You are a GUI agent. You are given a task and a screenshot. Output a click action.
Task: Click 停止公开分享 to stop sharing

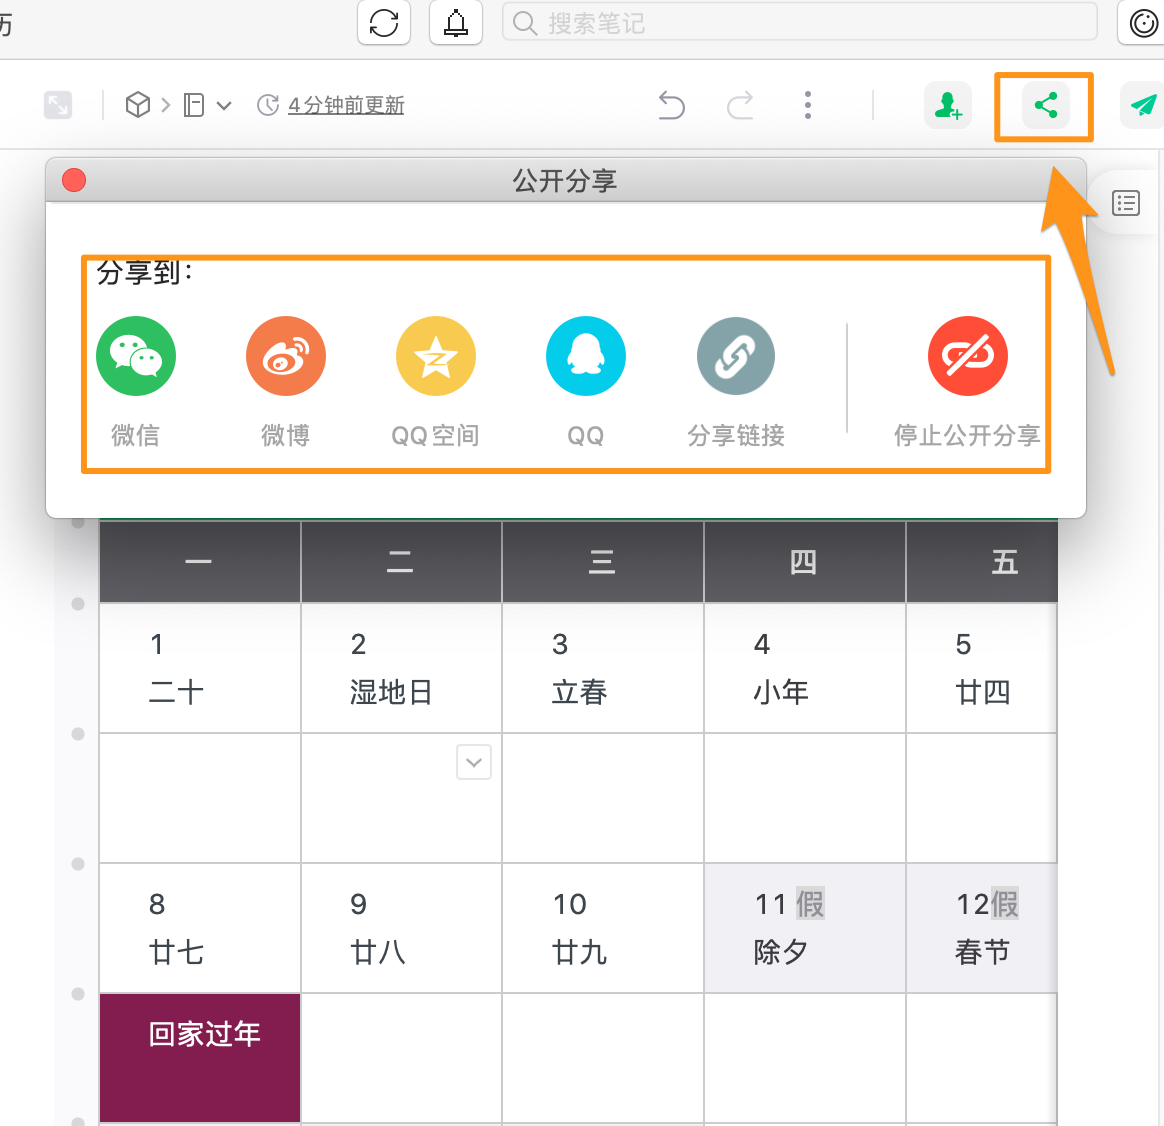[x=967, y=356]
